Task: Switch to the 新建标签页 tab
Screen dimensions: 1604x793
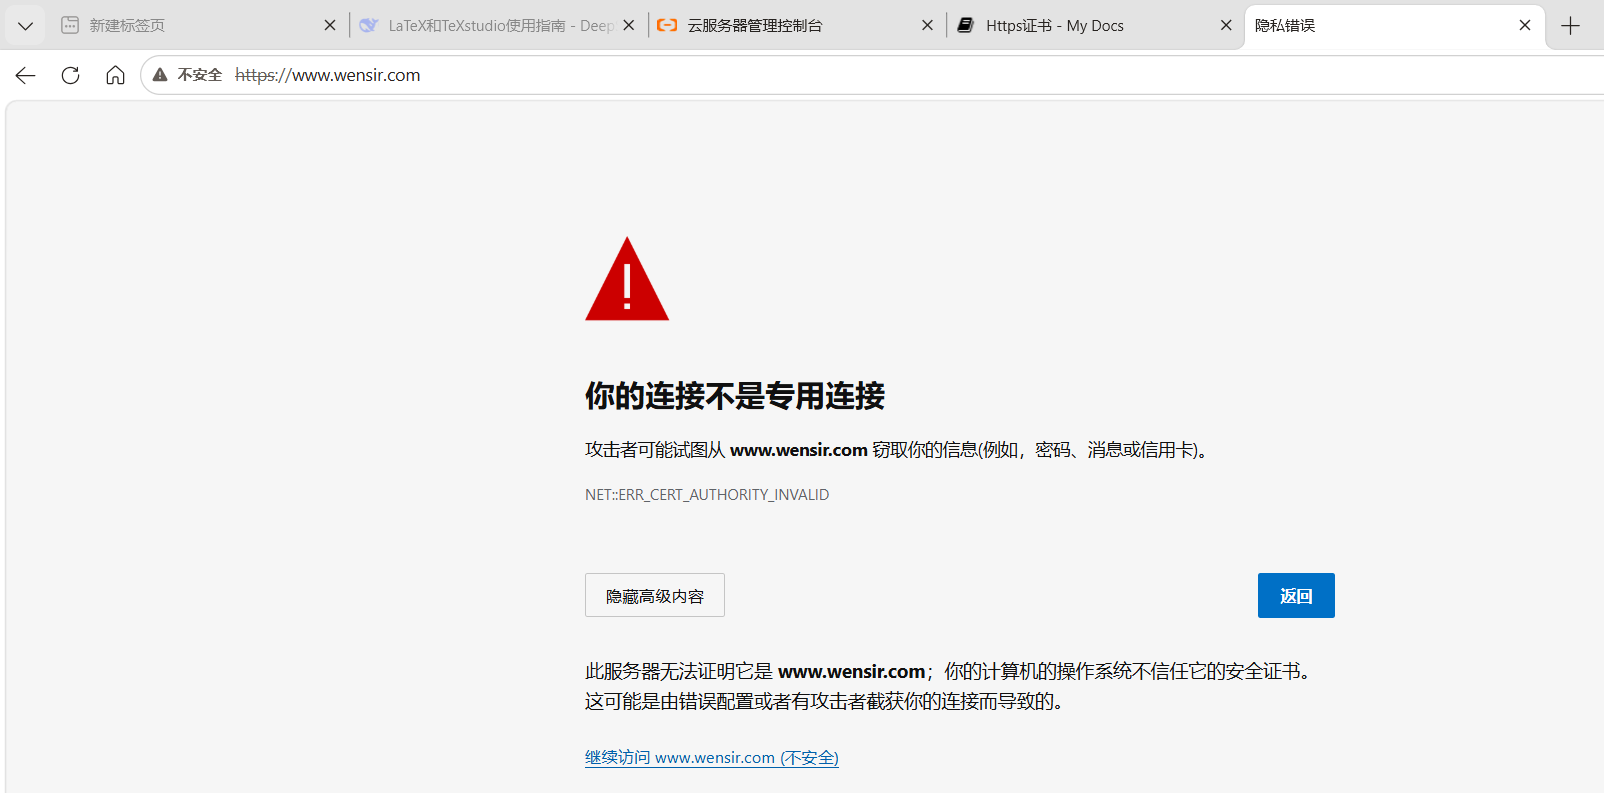Action: click(x=198, y=26)
